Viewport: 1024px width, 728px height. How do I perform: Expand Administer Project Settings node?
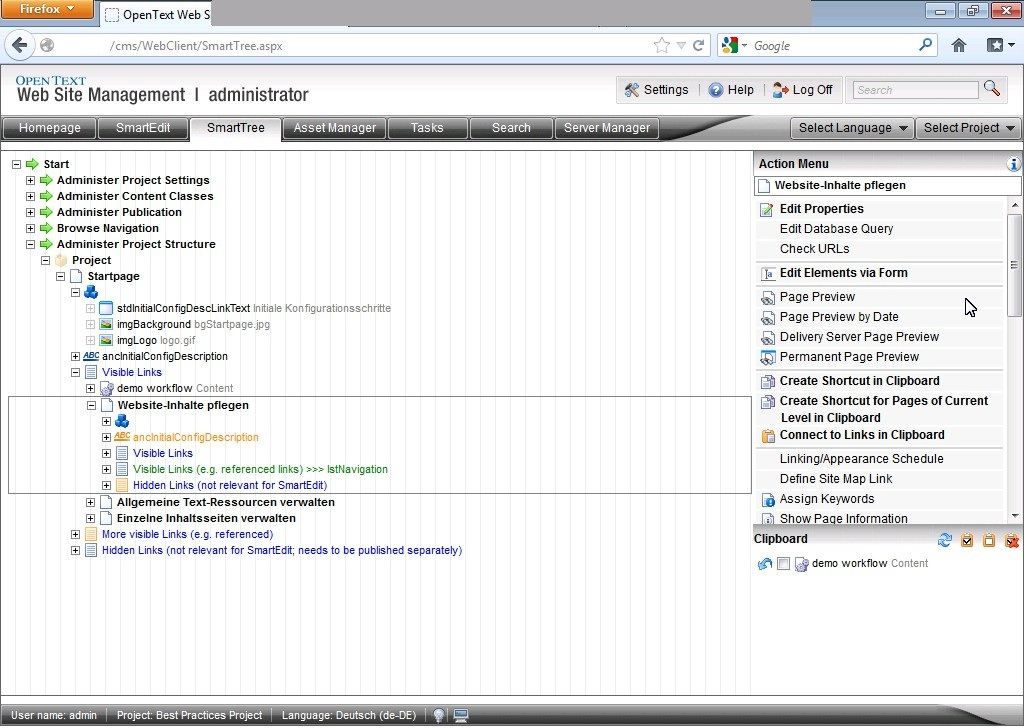click(x=30, y=180)
